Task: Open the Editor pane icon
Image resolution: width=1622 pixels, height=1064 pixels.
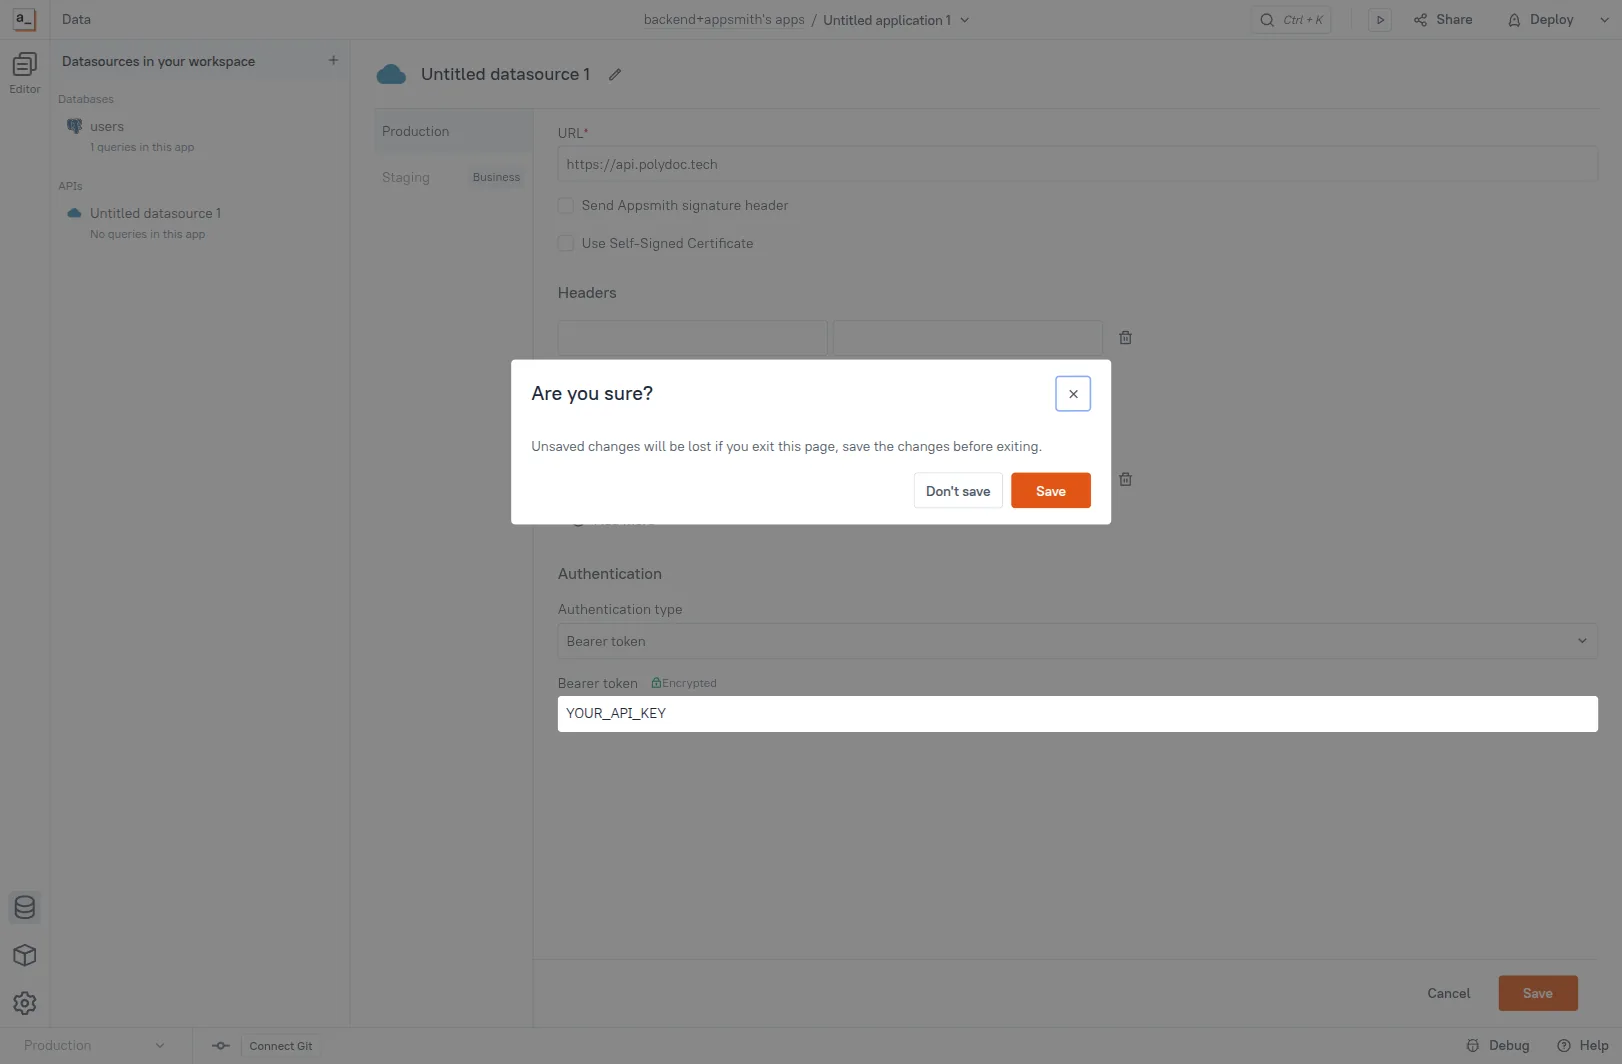Action: 25,65
